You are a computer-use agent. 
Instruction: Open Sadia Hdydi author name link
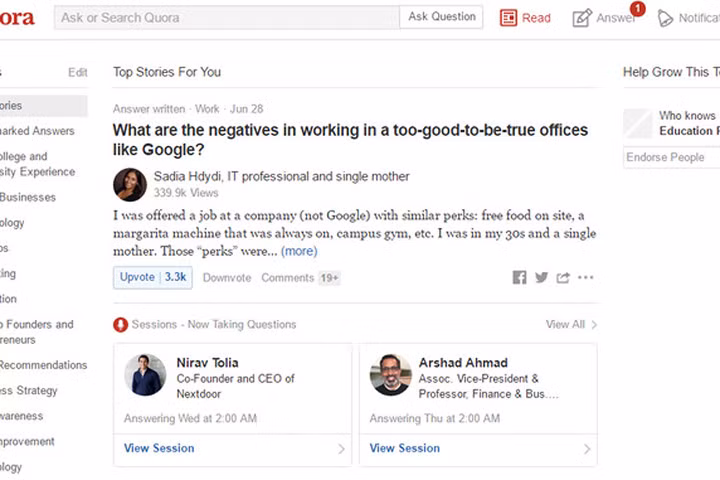point(187,176)
